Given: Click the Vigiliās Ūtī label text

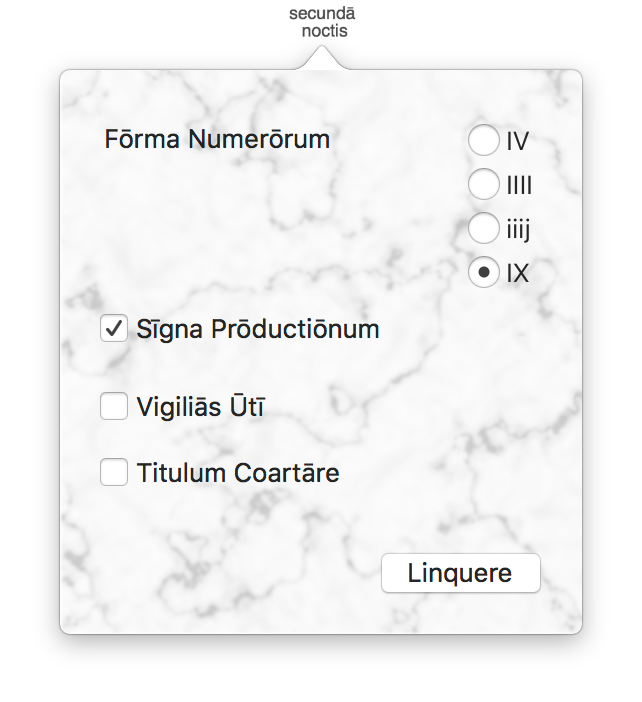Looking at the screenshot, I should click(x=201, y=407).
